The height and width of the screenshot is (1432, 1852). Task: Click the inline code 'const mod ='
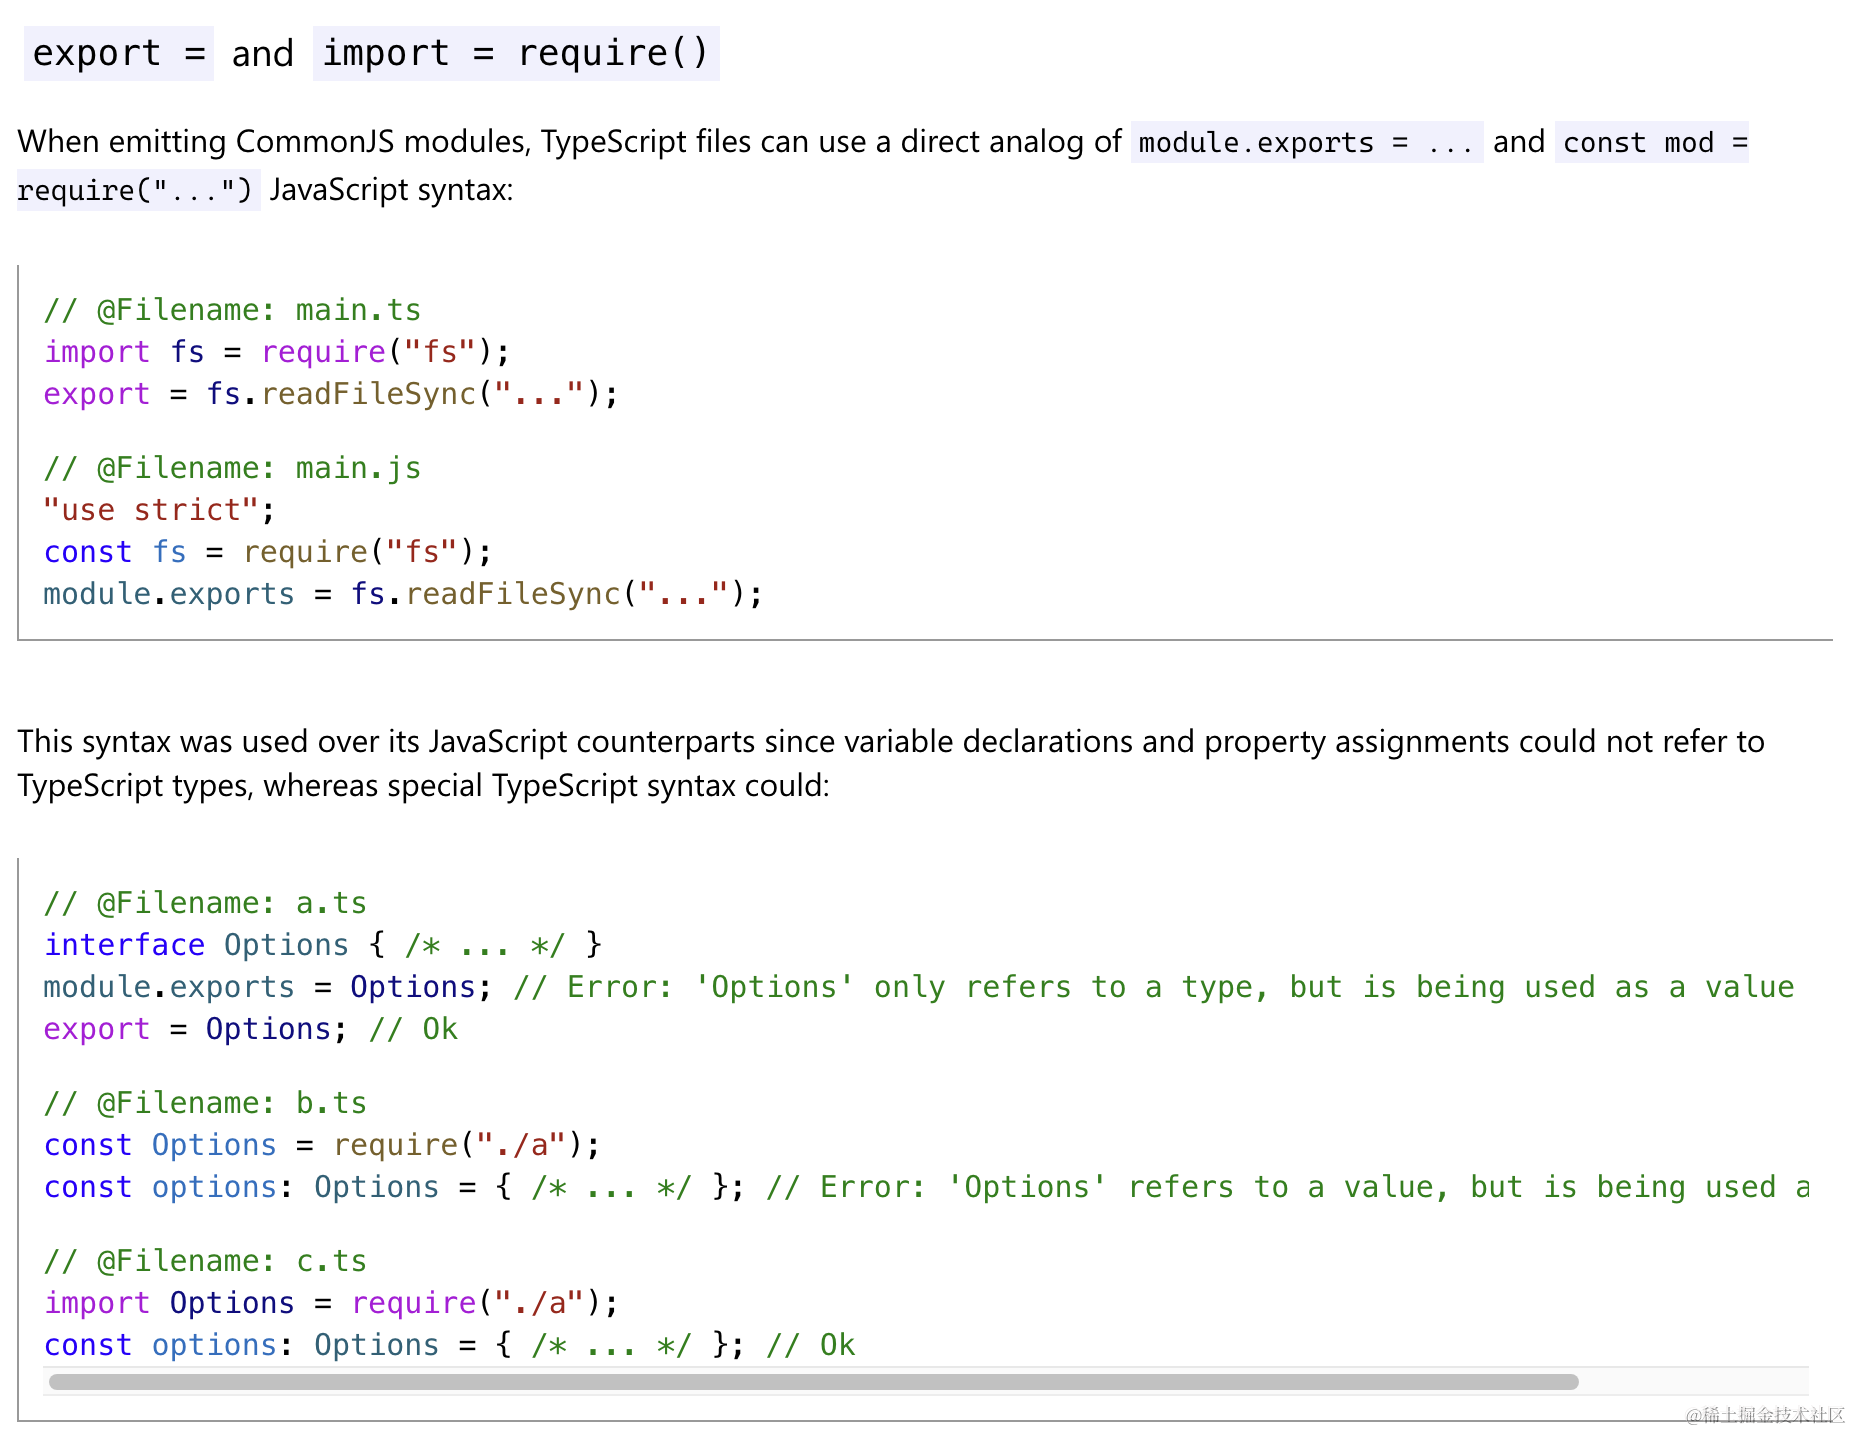(1652, 143)
